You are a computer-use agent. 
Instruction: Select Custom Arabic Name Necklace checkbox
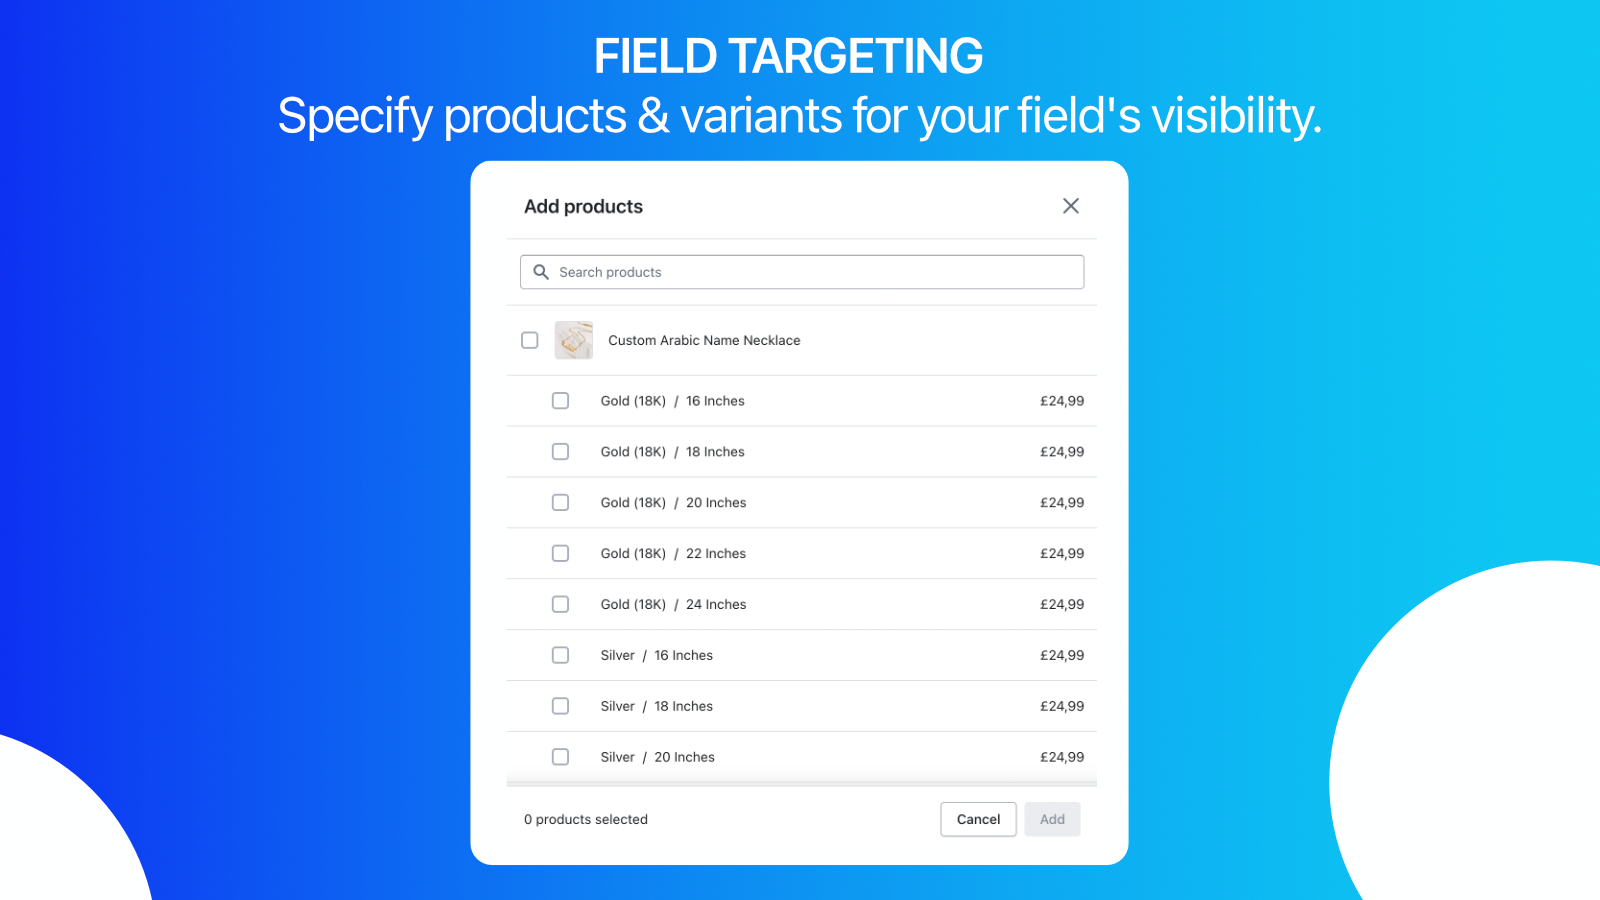[530, 340]
